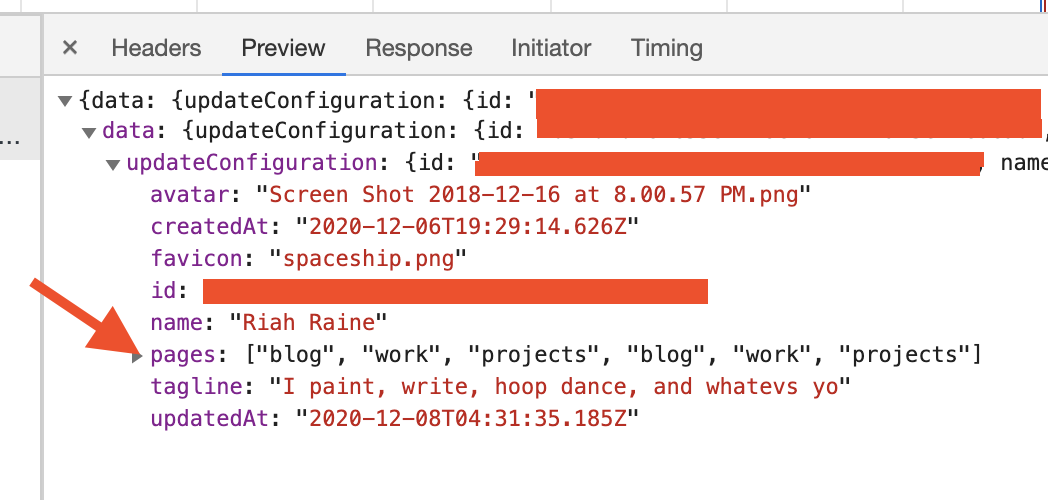Screen dimensions: 1048x500
Task: Select the avatar value "Screen Shot 2018-12-16 at 8.00.57 PM.png"
Action: pos(534,195)
